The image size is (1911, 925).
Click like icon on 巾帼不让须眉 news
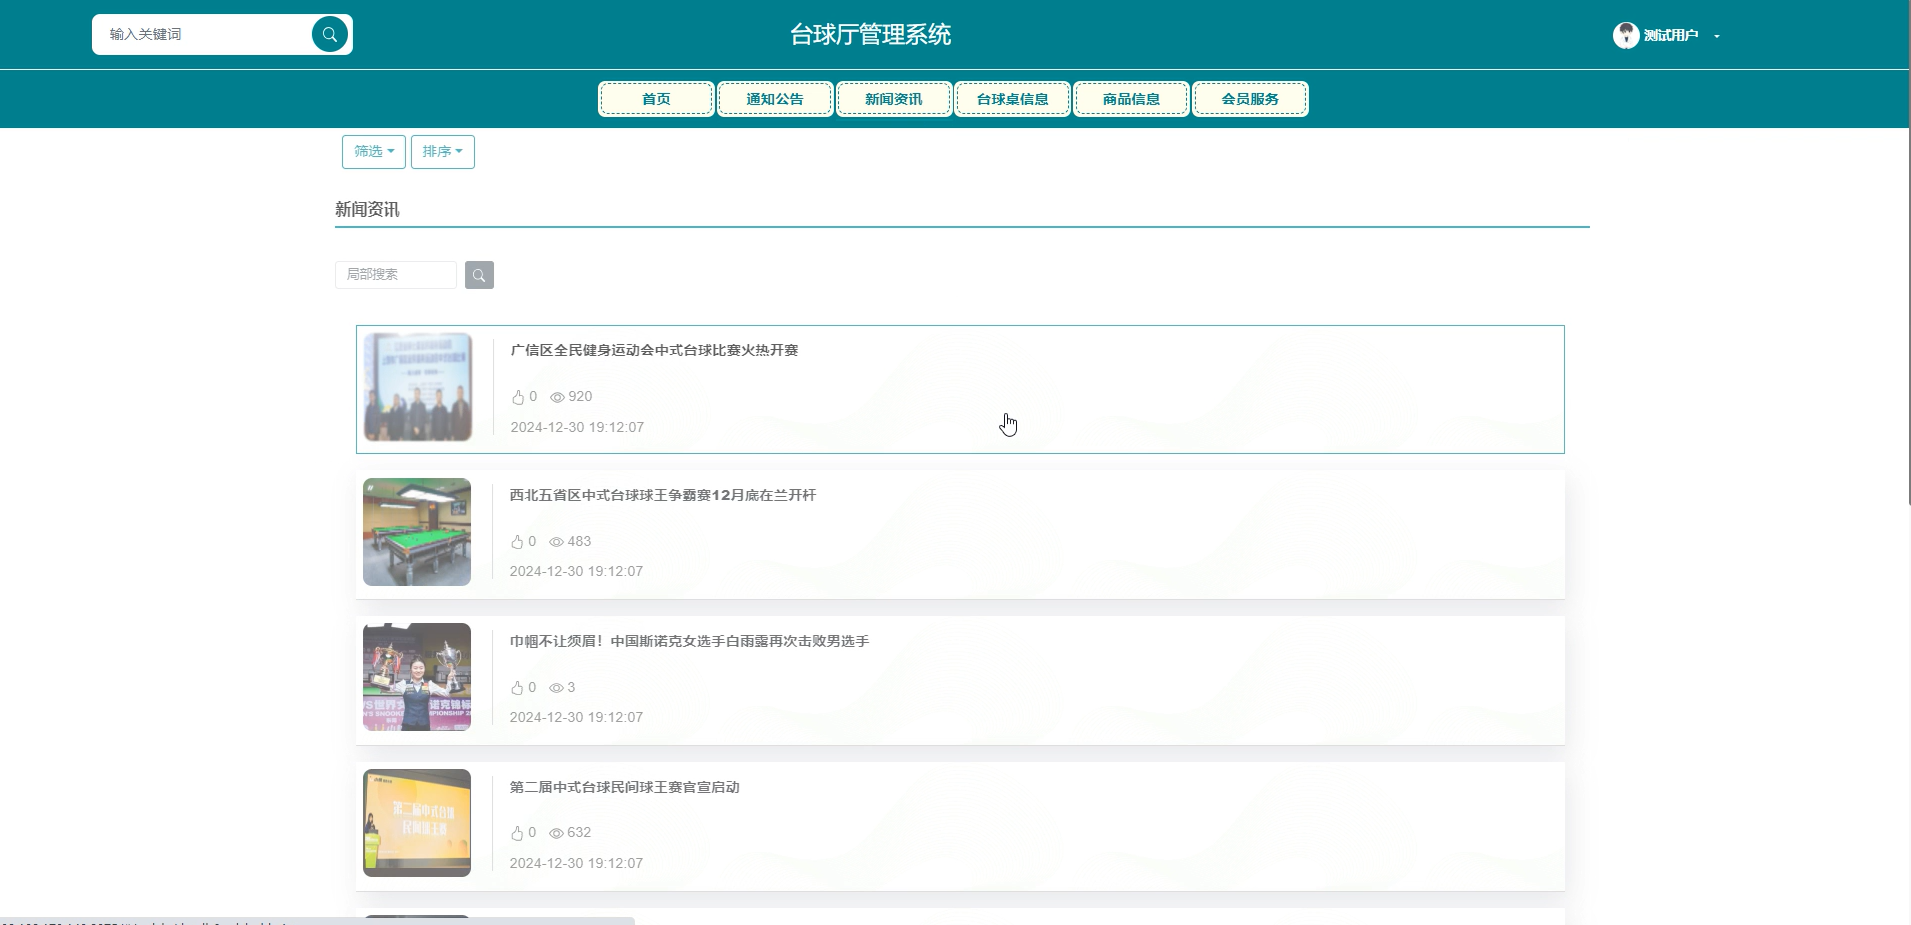[517, 688]
